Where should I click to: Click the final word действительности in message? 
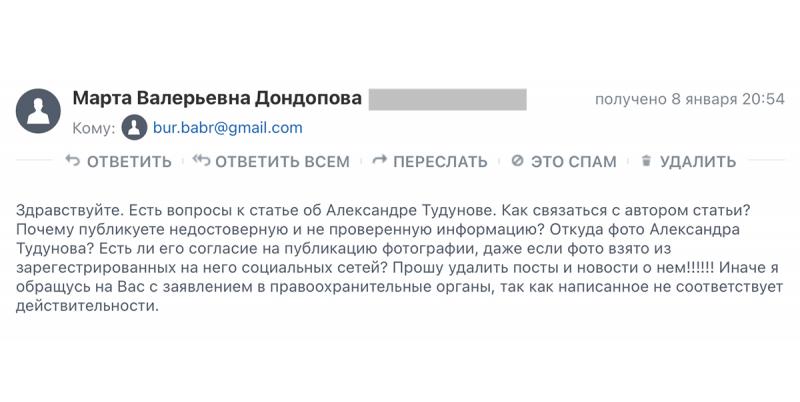86,306
